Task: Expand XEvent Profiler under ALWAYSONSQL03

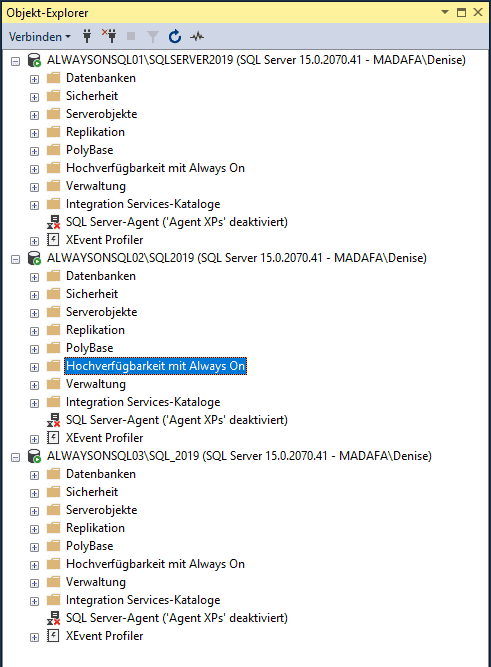Action: (34, 637)
